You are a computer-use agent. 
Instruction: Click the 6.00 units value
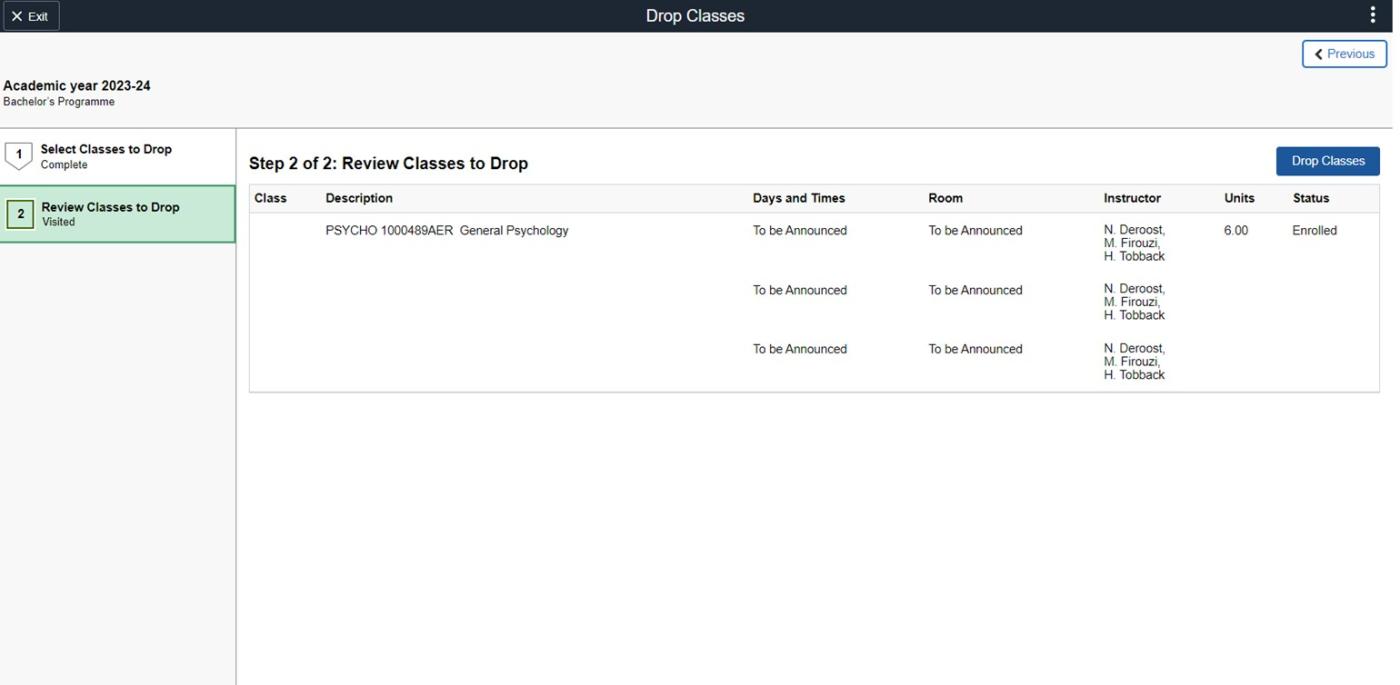(1235, 231)
